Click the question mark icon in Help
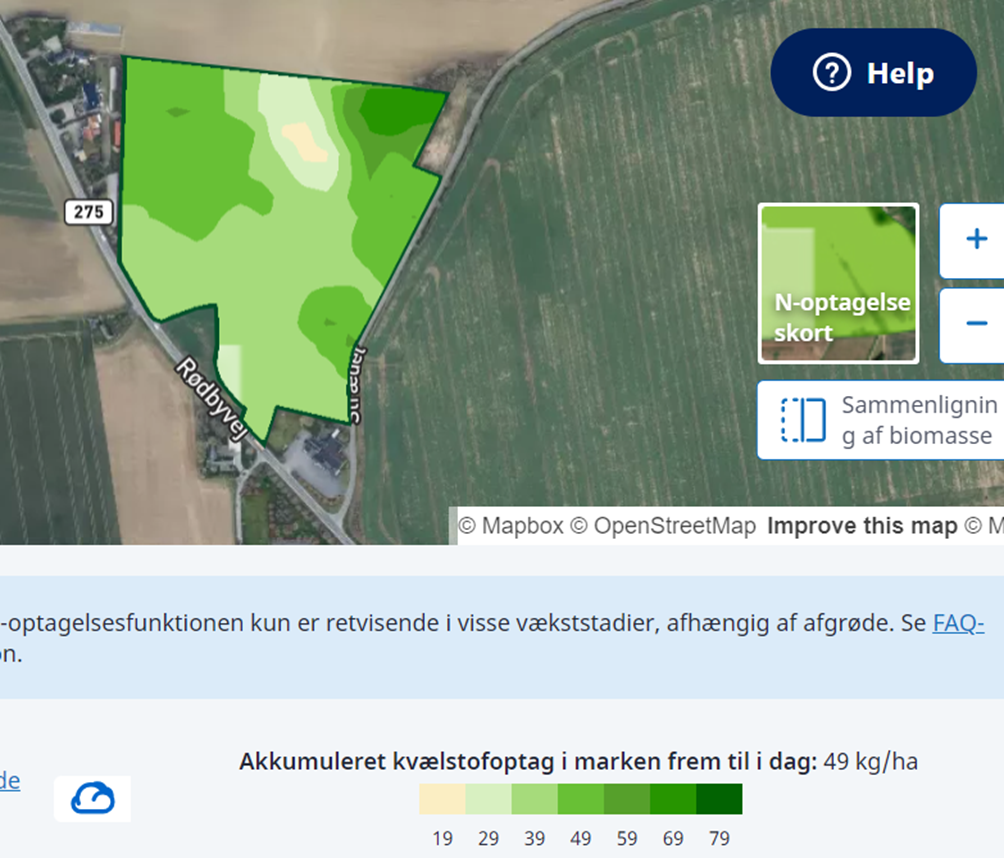Image resolution: width=1004 pixels, height=858 pixels. pos(831,73)
